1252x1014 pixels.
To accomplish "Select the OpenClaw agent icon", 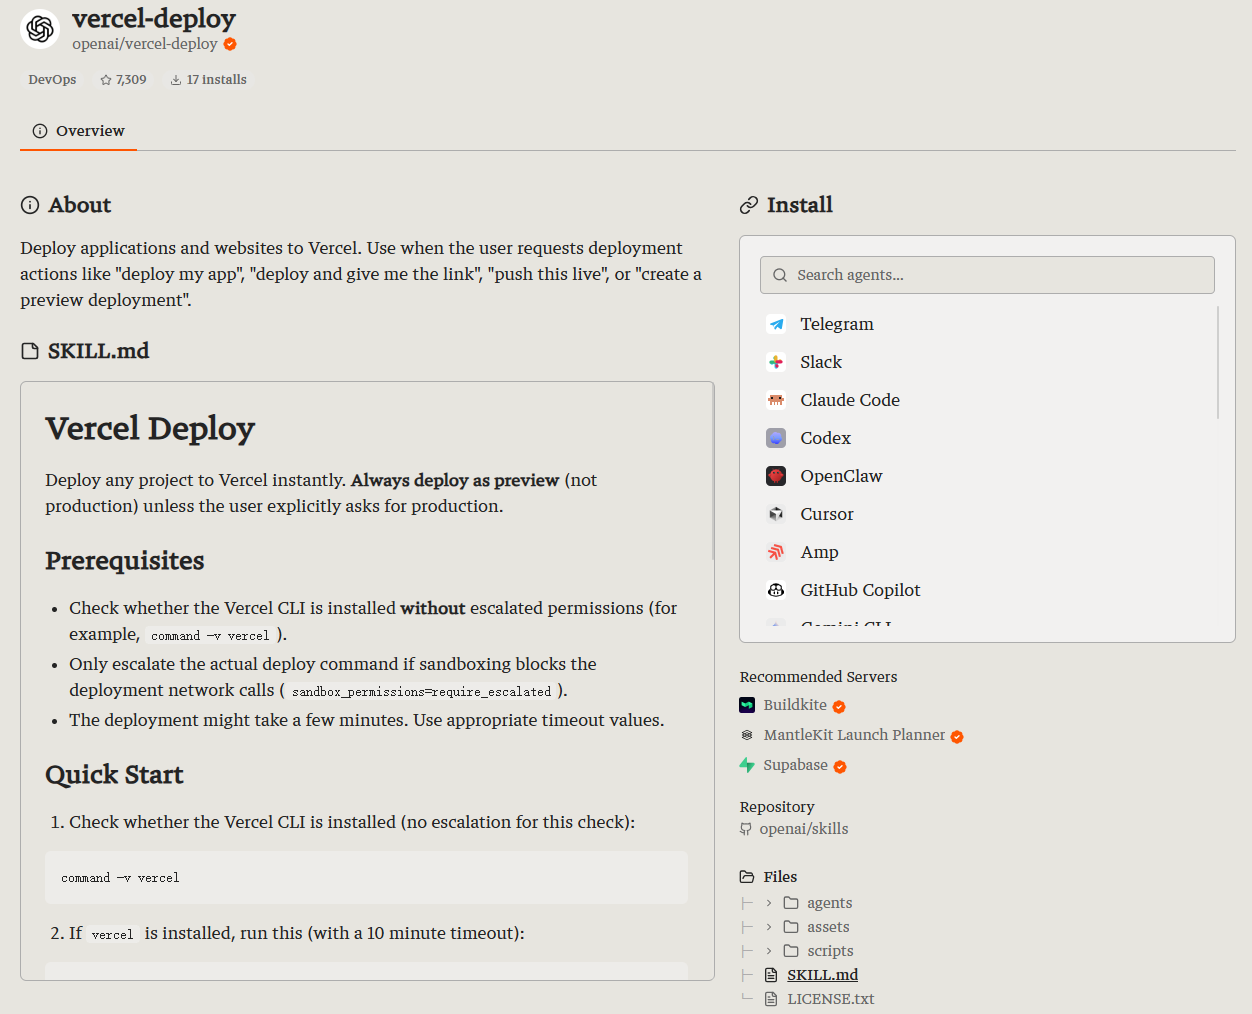I will tap(776, 476).
